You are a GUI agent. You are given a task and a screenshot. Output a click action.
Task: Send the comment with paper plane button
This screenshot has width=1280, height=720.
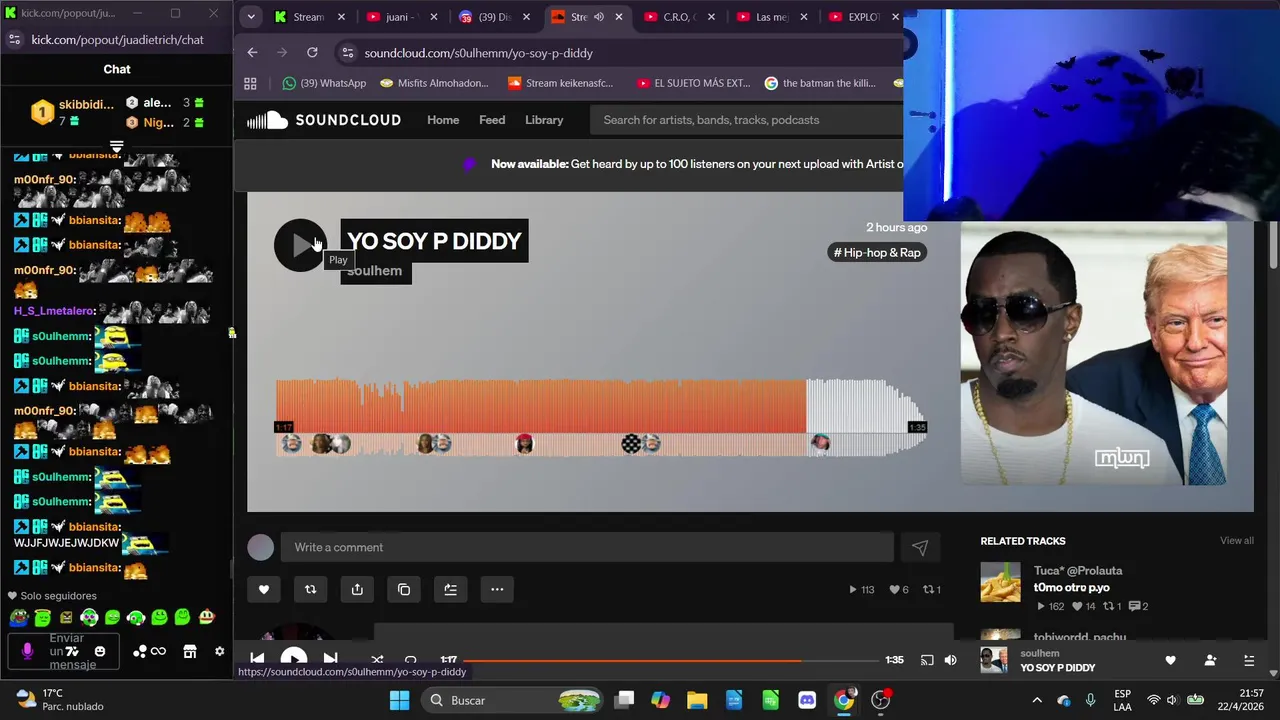pyautogui.click(x=920, y=547)
